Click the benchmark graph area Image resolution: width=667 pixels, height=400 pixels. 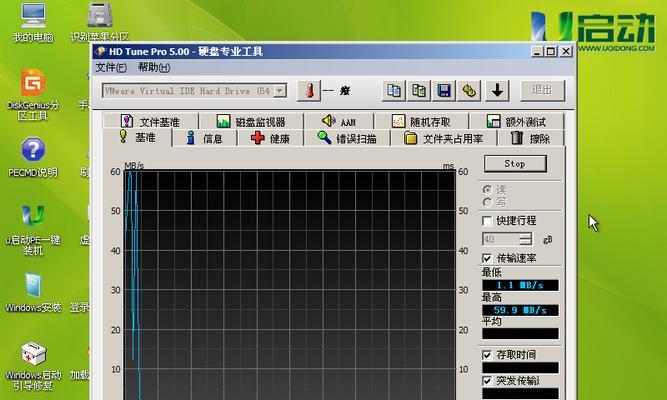pyautogui.click(x=290, y=284)
